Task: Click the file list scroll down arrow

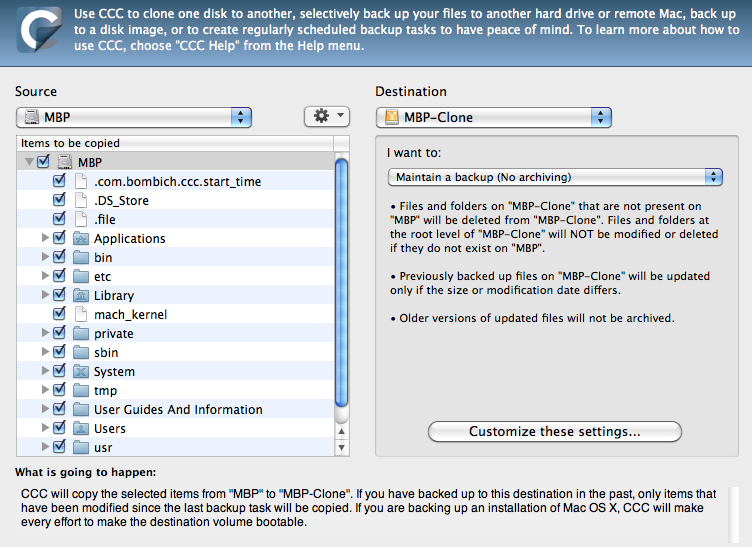Action: tap(341, 448)
